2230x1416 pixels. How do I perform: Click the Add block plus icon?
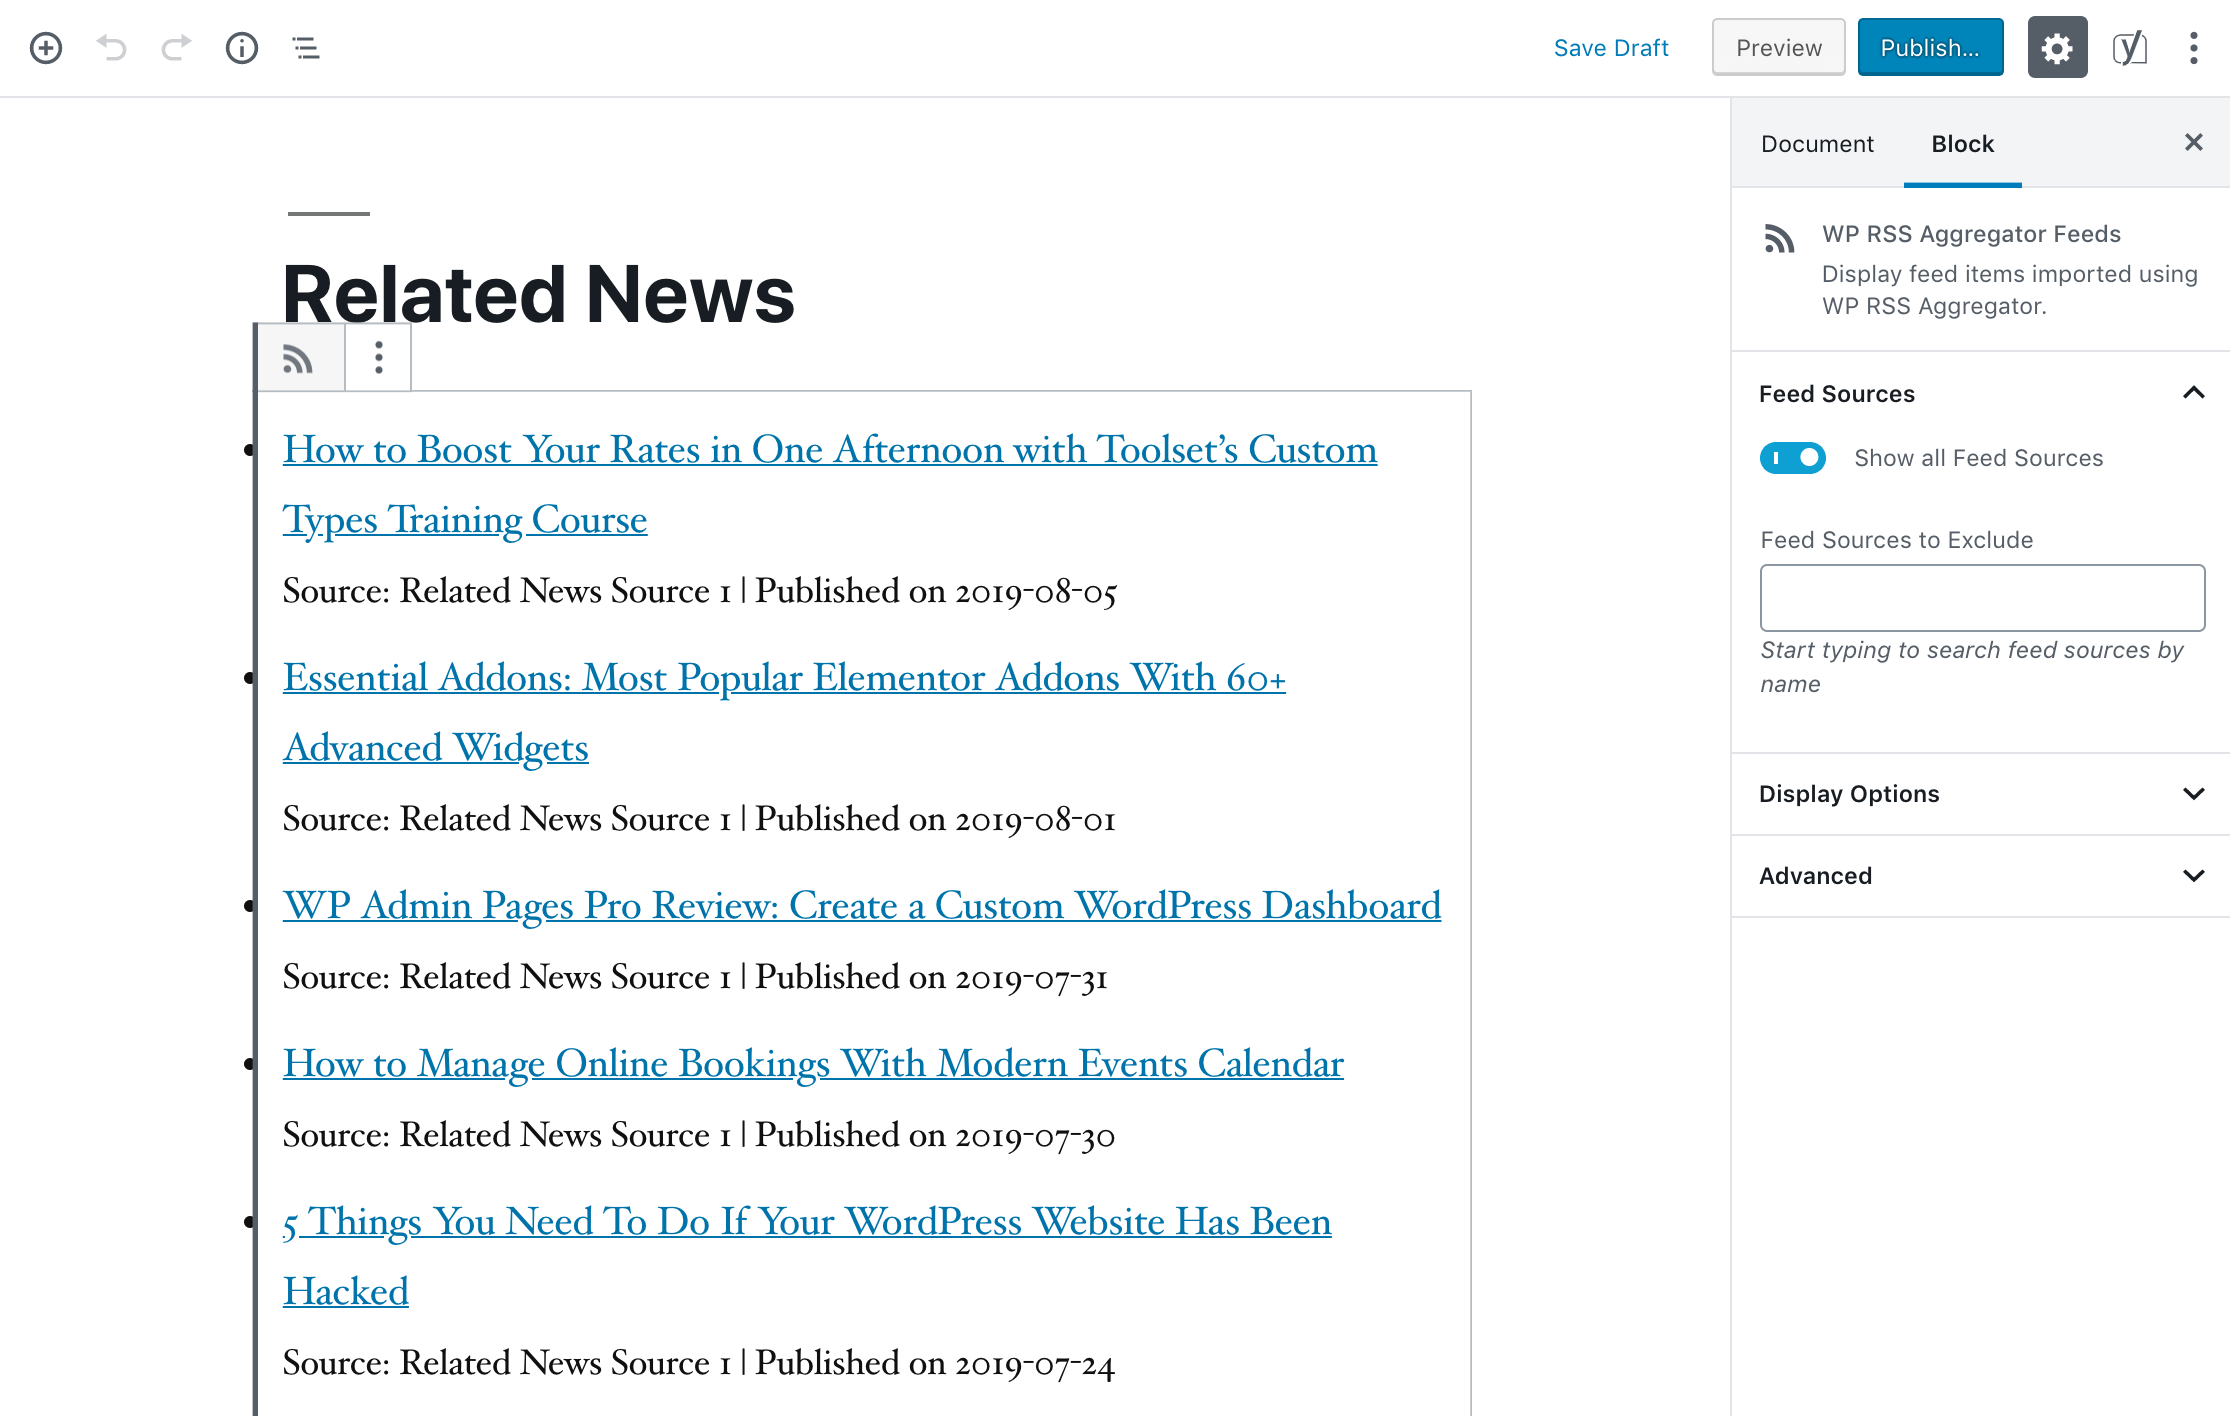[x=46, y=48]
